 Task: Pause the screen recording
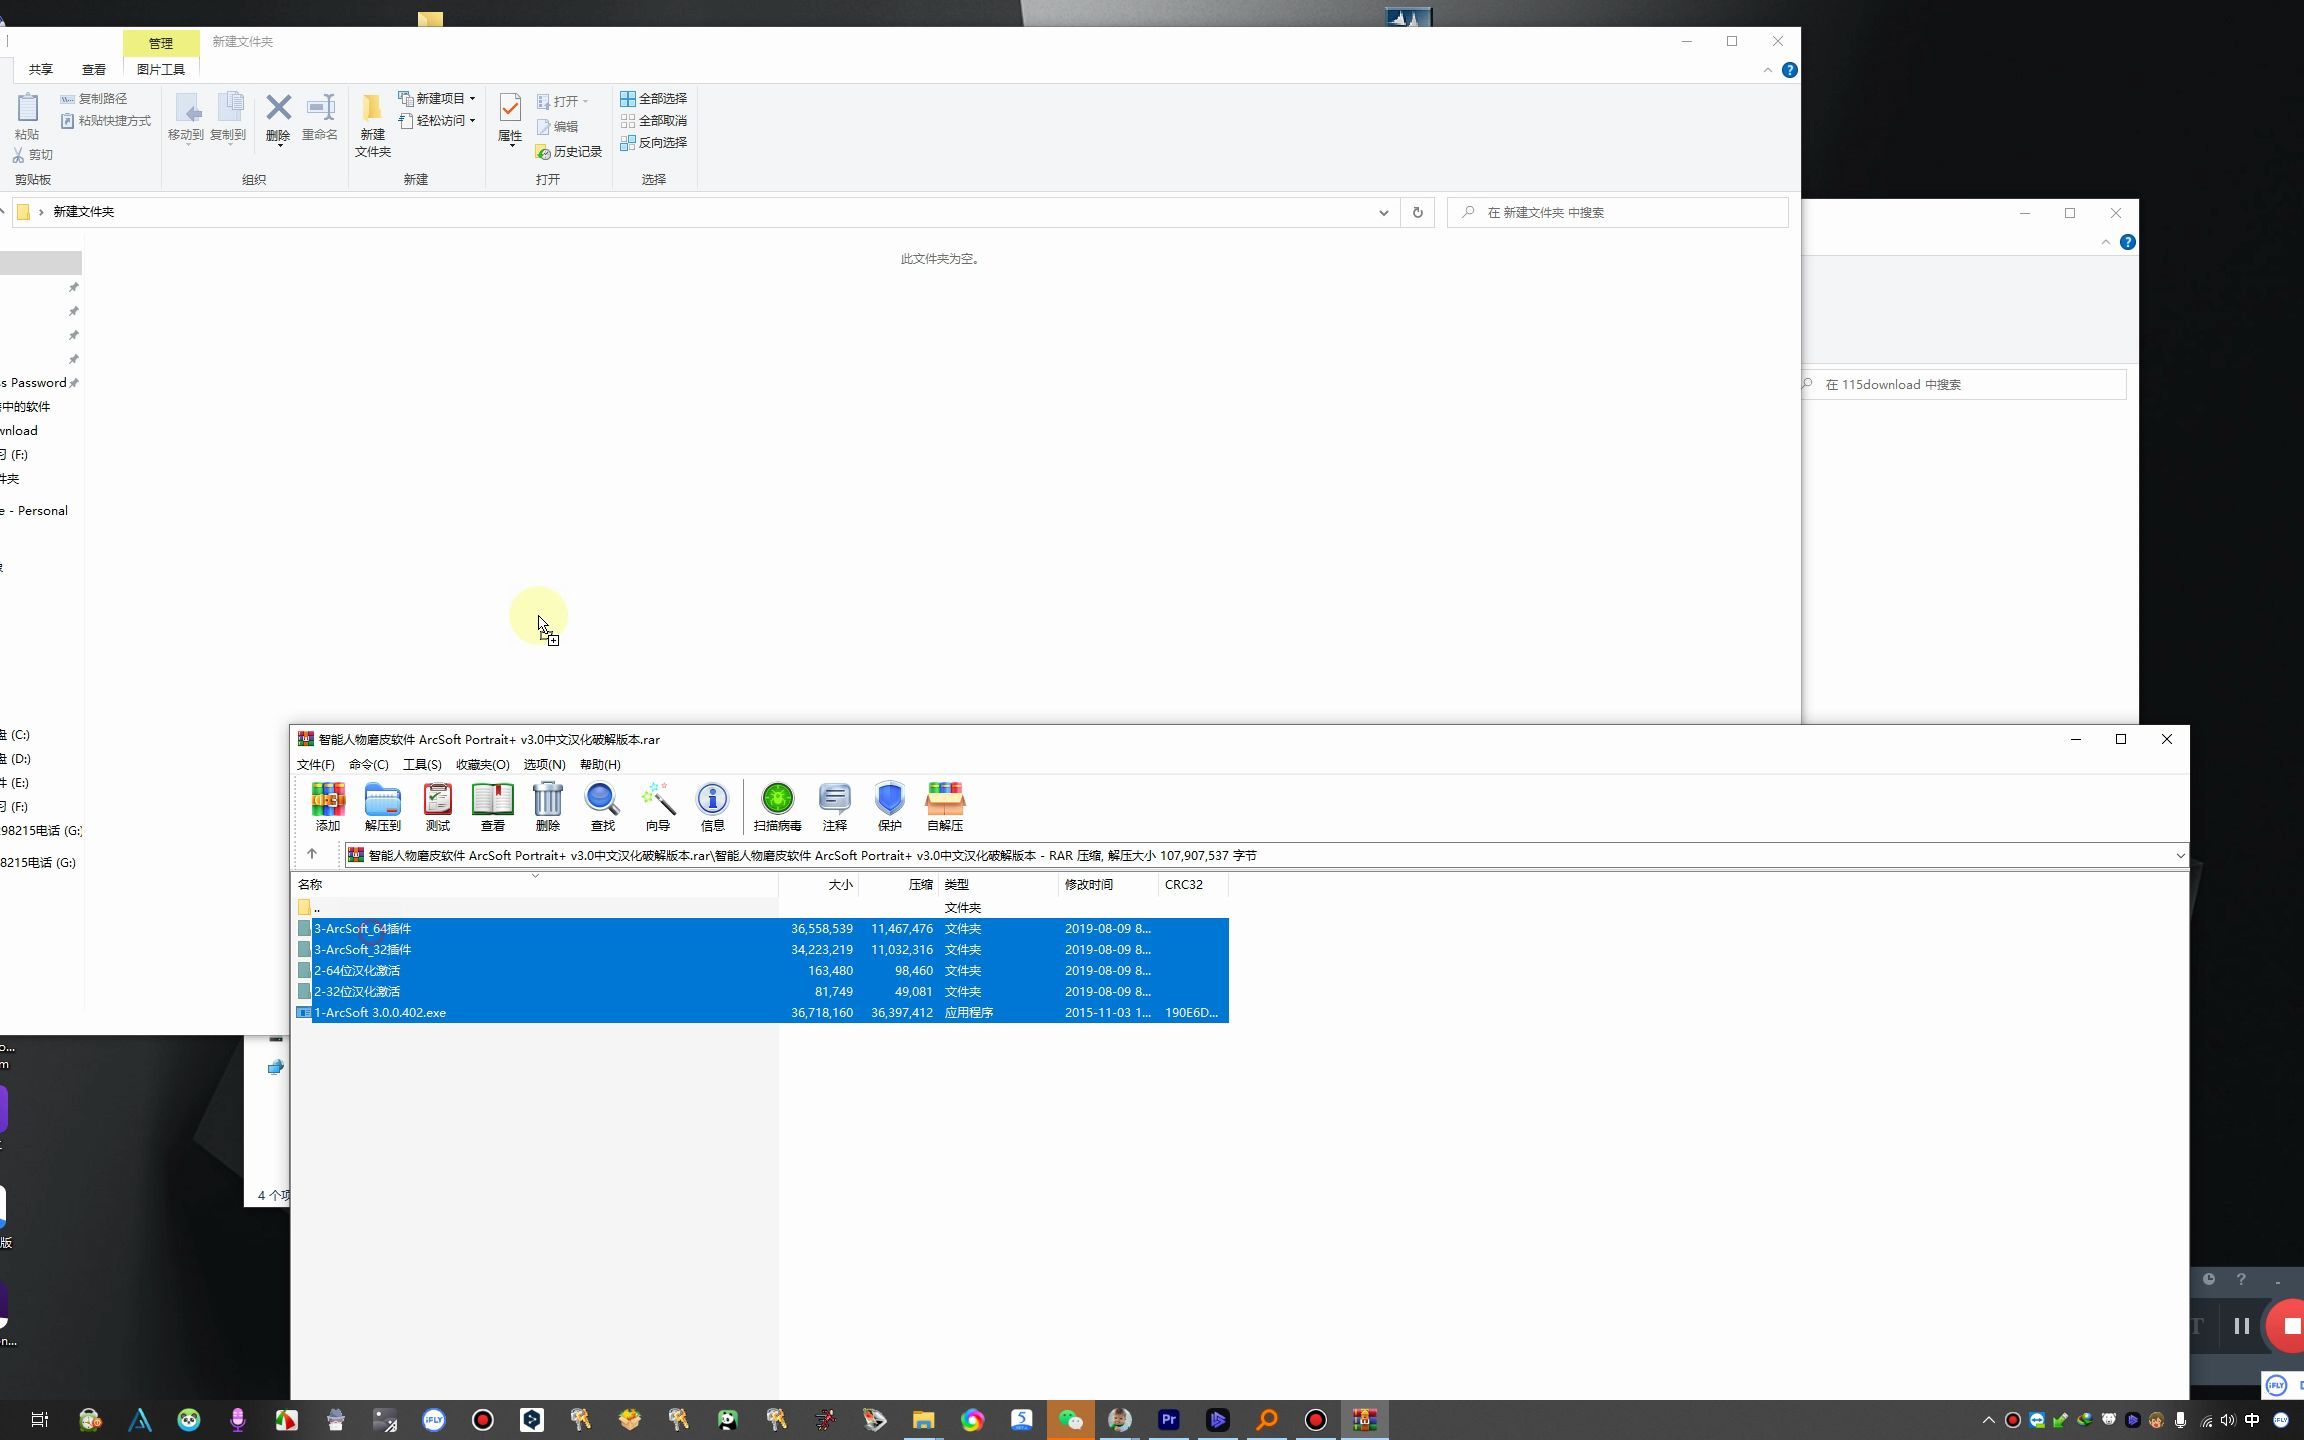click(x=2241, y=1326)
